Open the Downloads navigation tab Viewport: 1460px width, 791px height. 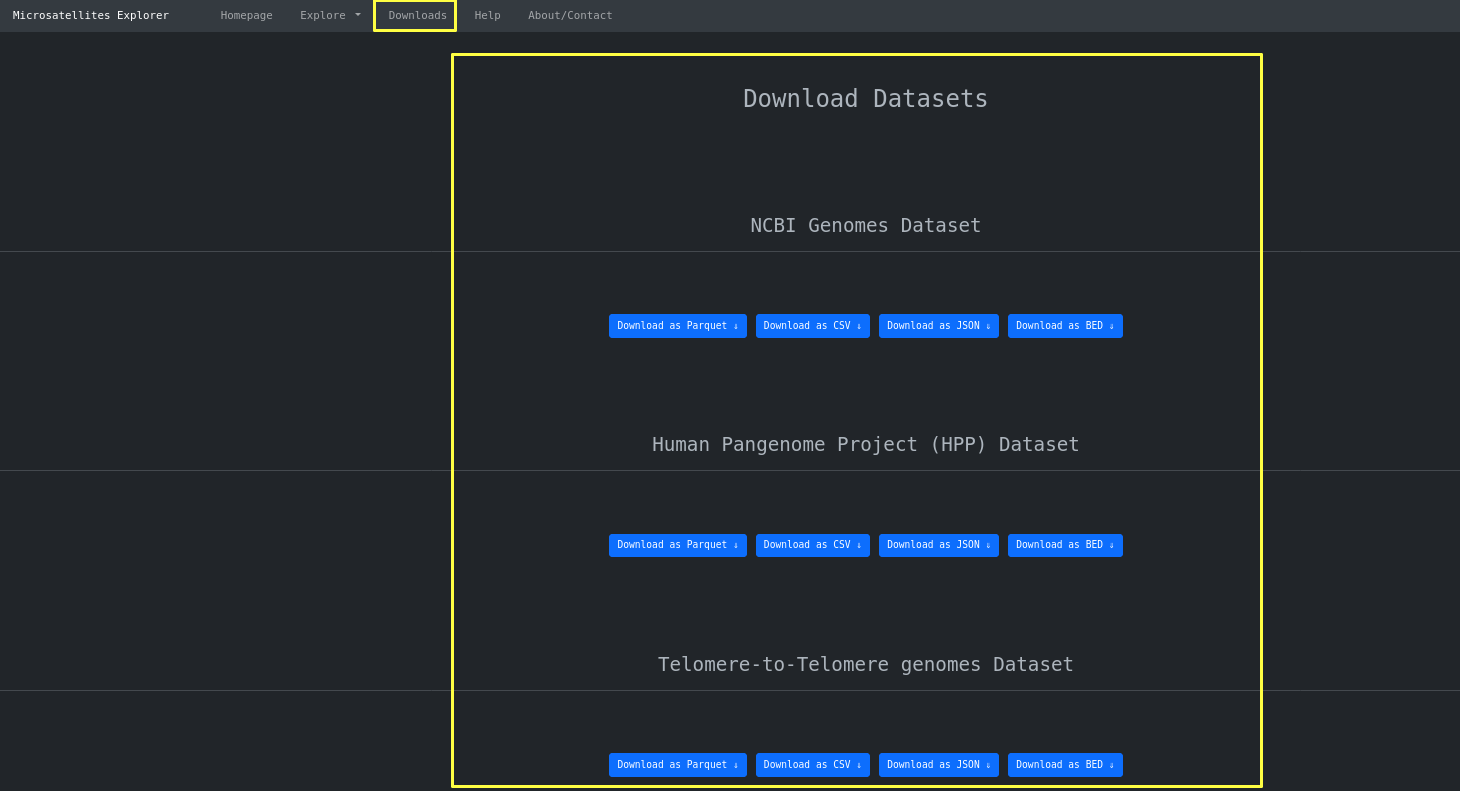pos(417,15)
